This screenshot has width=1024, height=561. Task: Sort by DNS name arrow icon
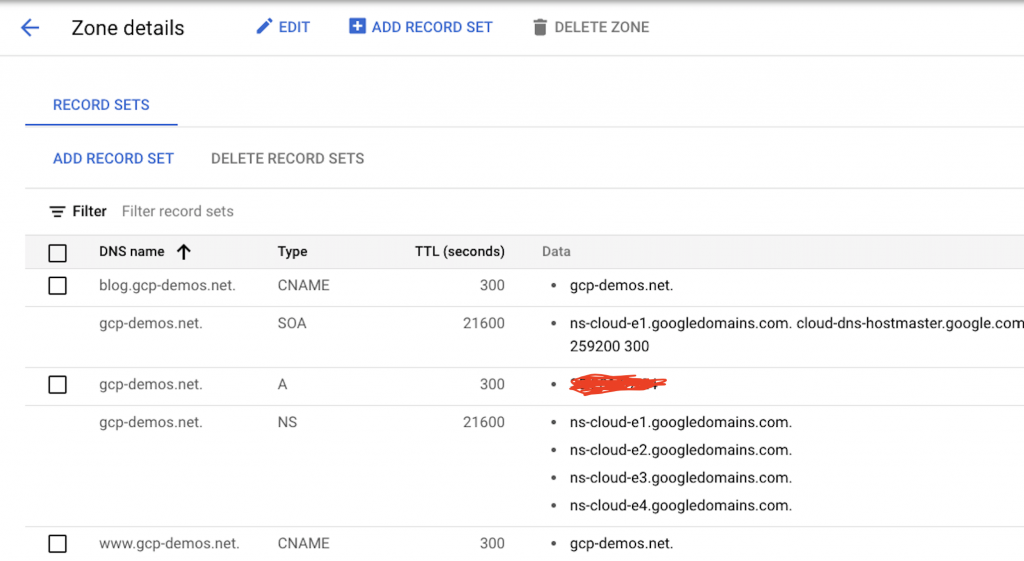click(x=183, y=252)
